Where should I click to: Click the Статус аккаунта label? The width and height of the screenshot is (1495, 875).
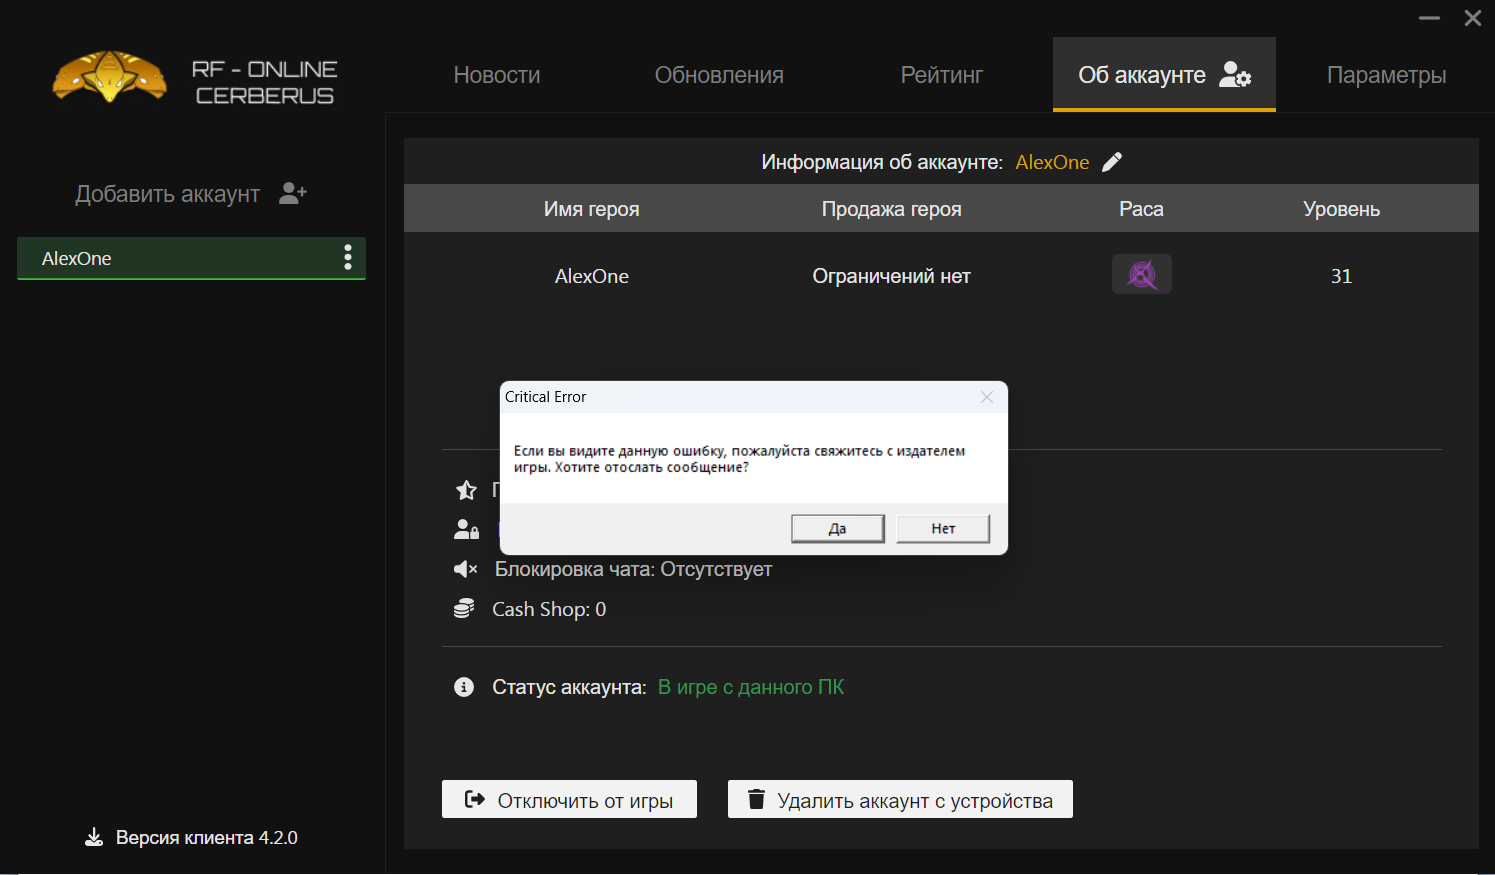(569, 687)
